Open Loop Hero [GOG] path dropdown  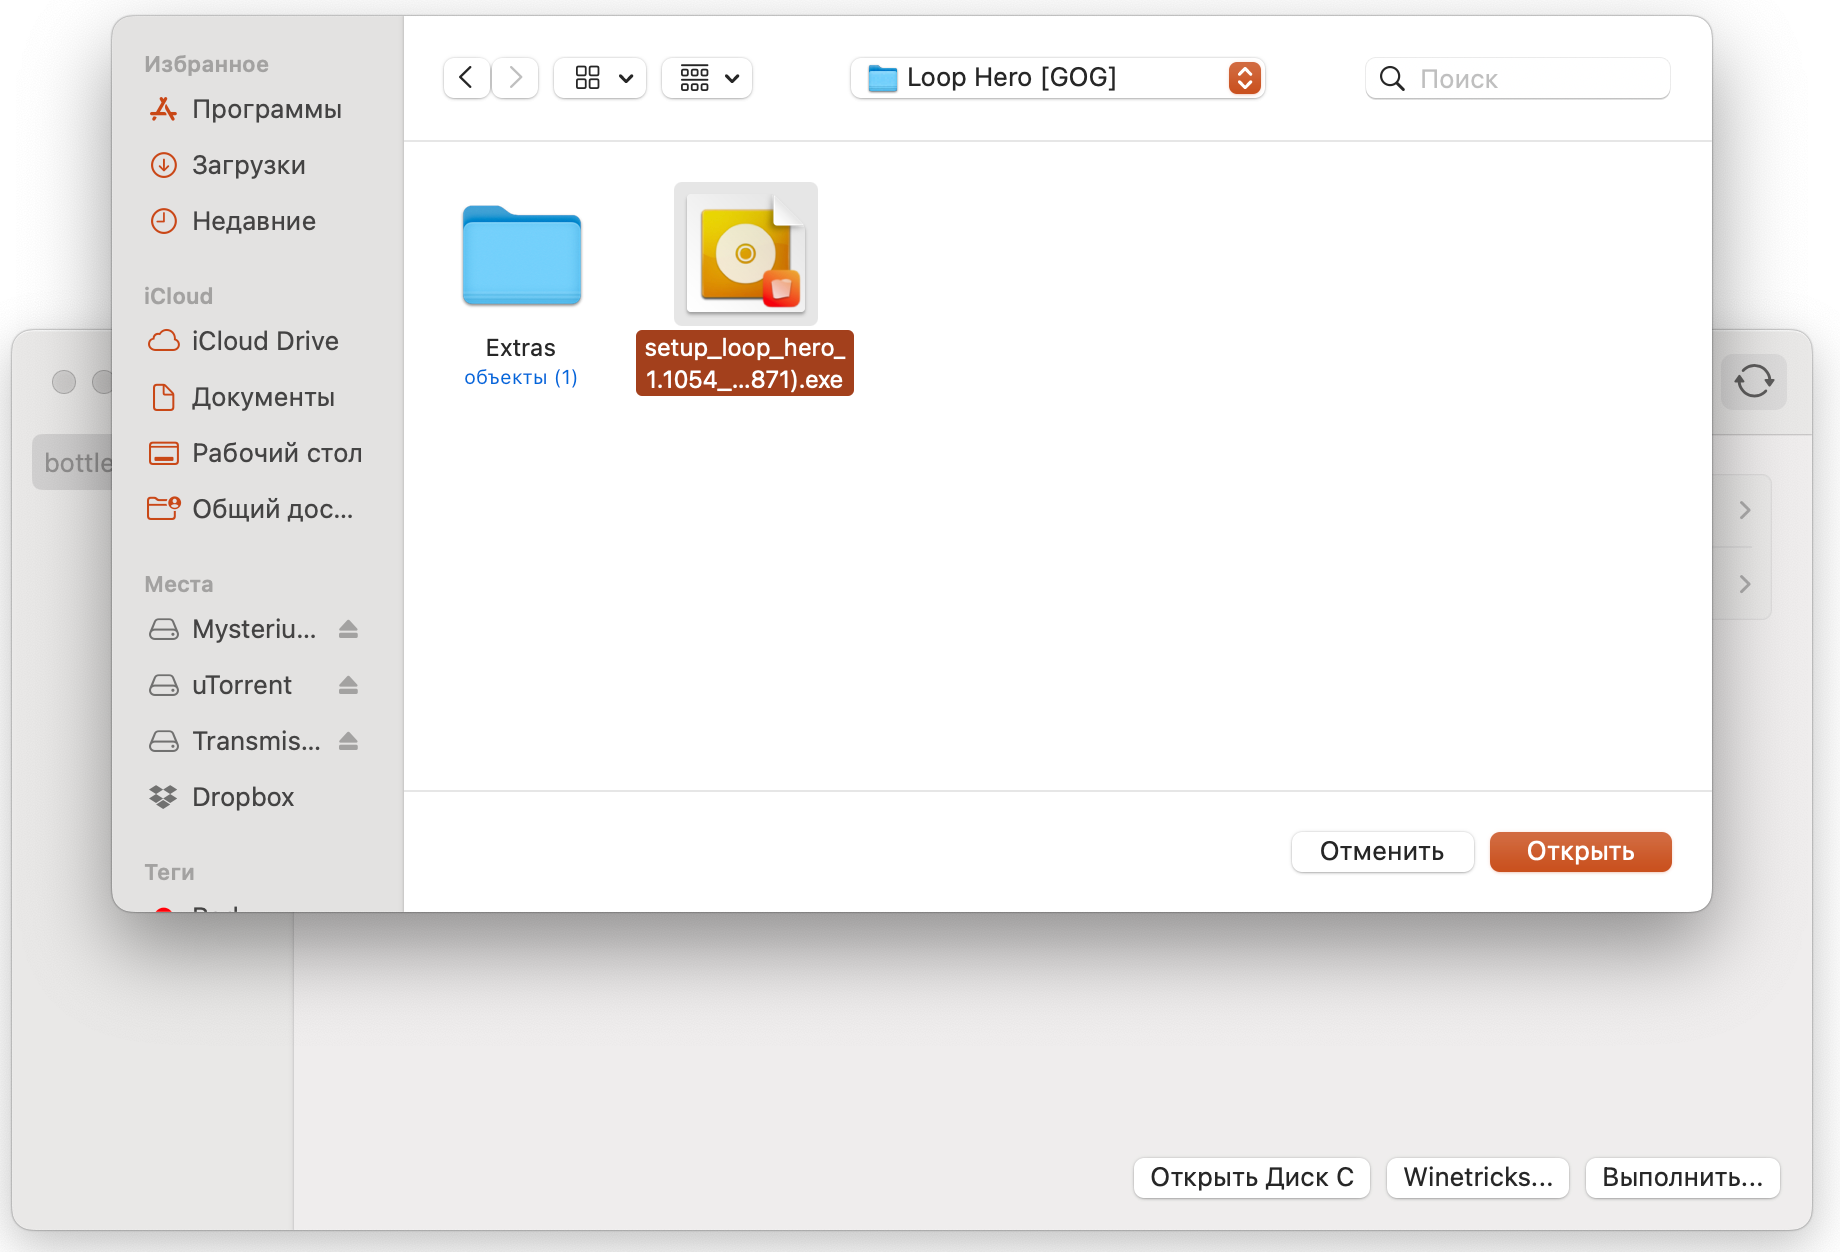coord(1058,78)
